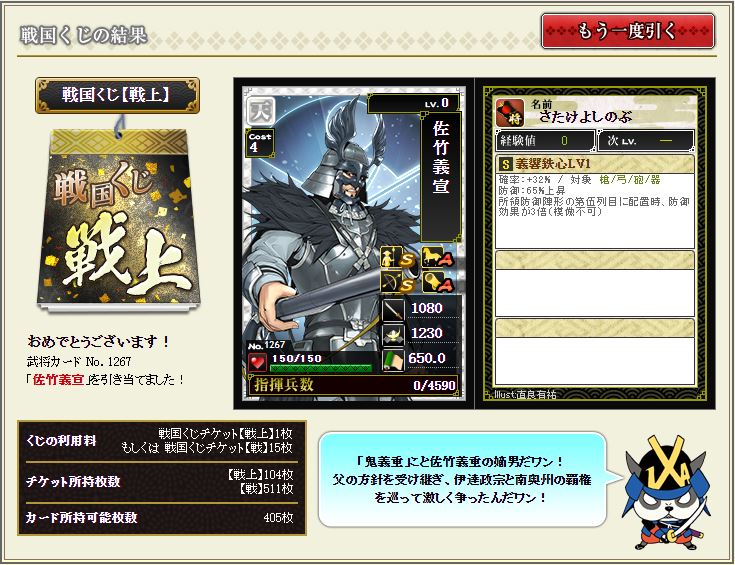Click the 戦国くじ【戦上】 label banner
This screenshot has width=735, height=565.
click(117, 95)
